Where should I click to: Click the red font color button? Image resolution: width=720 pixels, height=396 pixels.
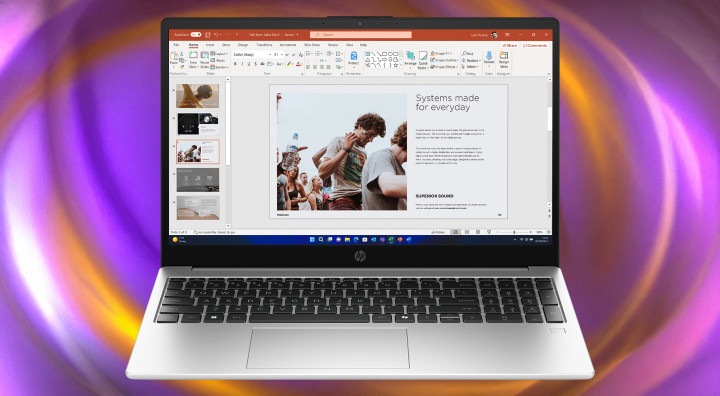tap(298, 64)
